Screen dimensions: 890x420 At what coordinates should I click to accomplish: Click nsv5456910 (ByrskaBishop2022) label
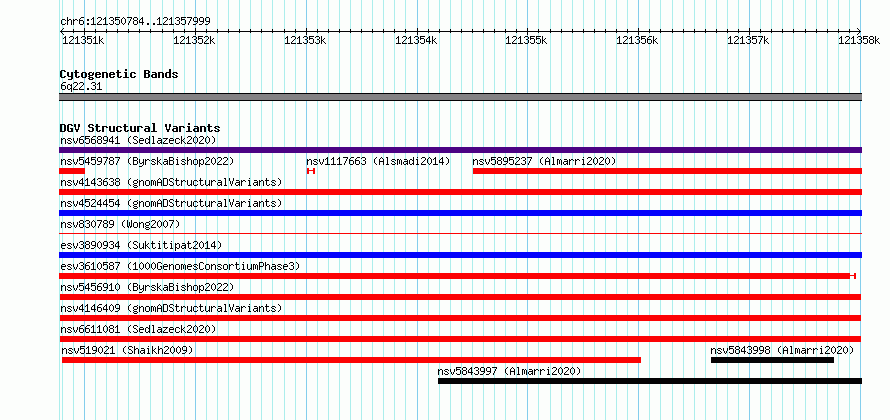[147, 287]
